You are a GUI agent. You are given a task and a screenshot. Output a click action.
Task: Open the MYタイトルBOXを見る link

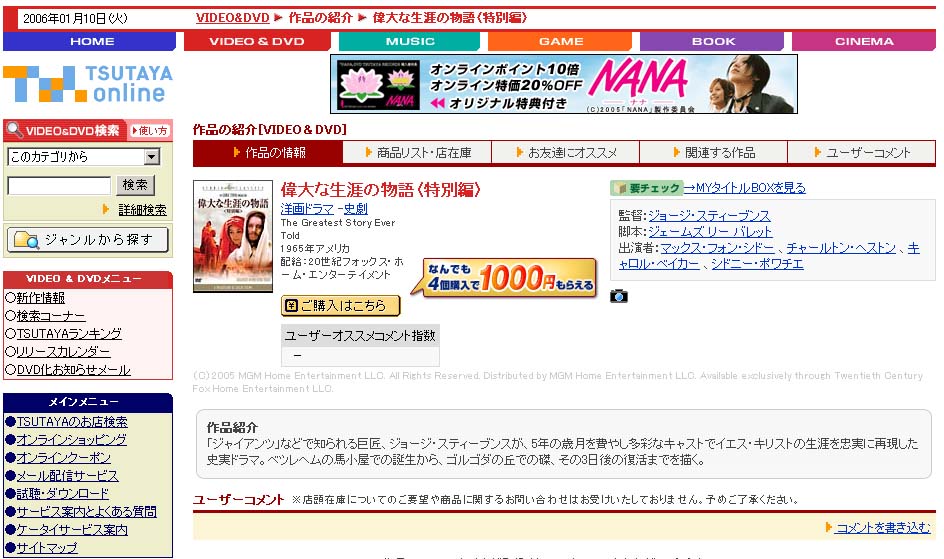(x=745, y=188)
